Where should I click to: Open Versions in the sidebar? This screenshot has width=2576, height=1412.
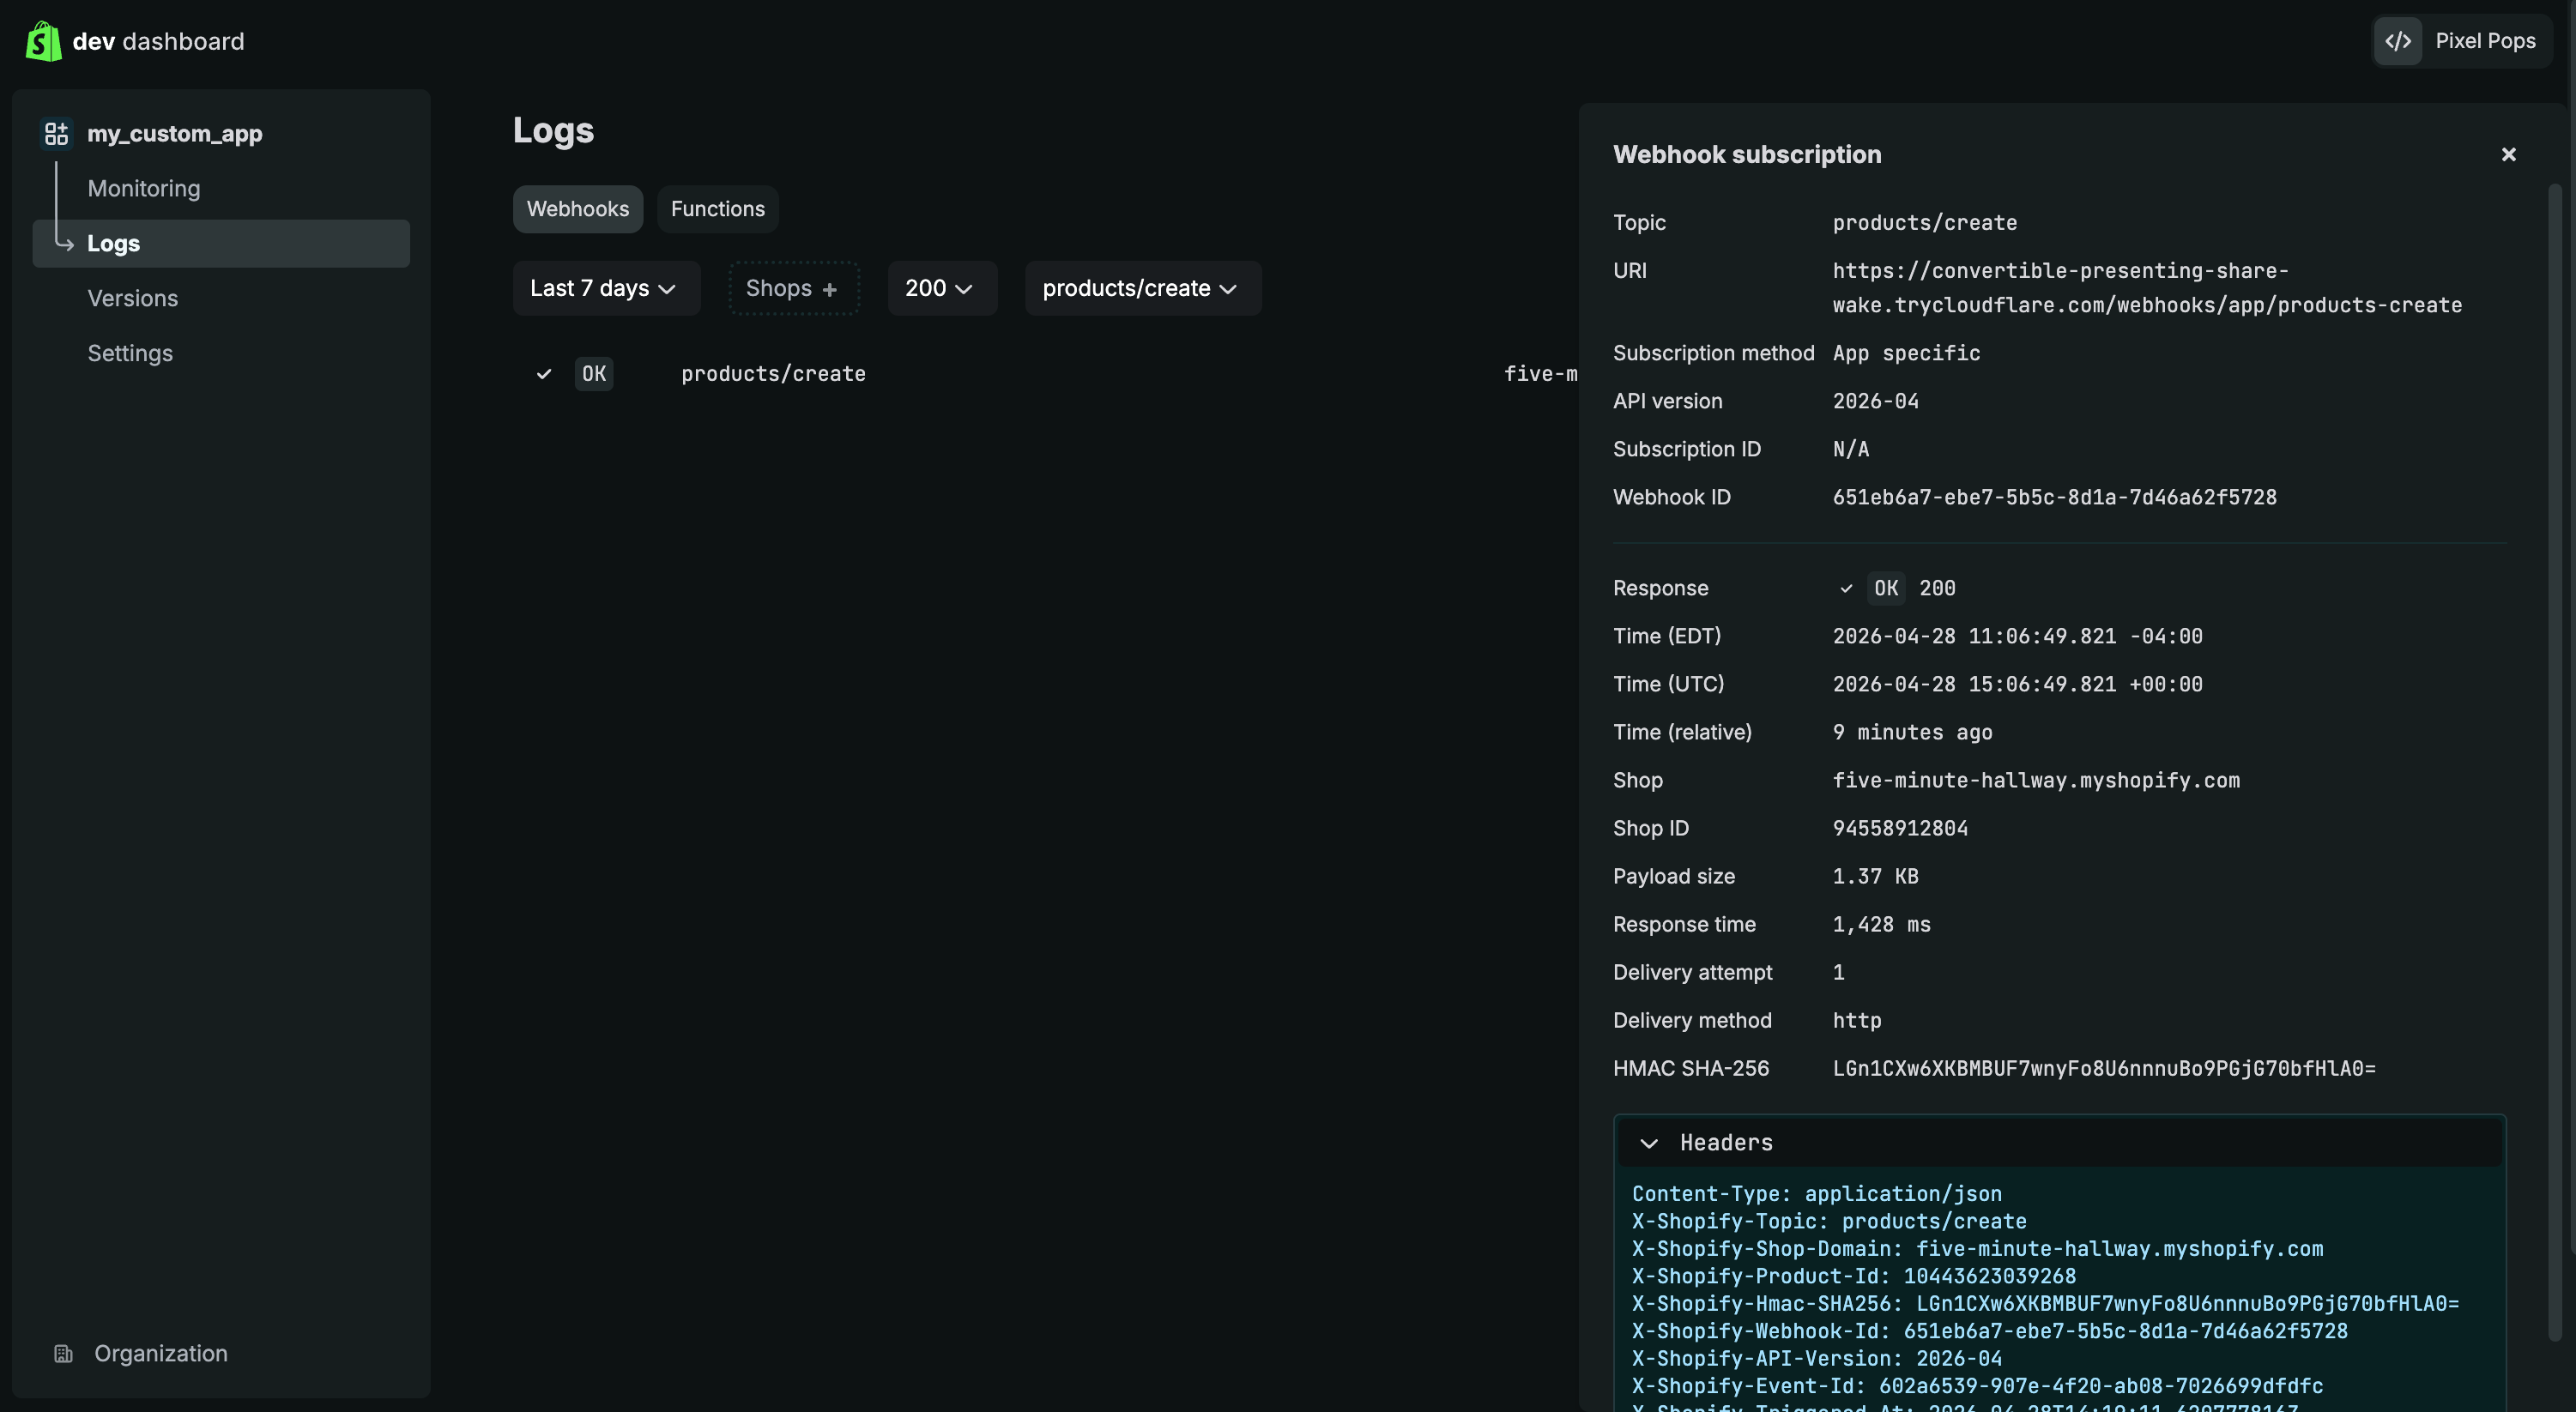coord(133,298)
